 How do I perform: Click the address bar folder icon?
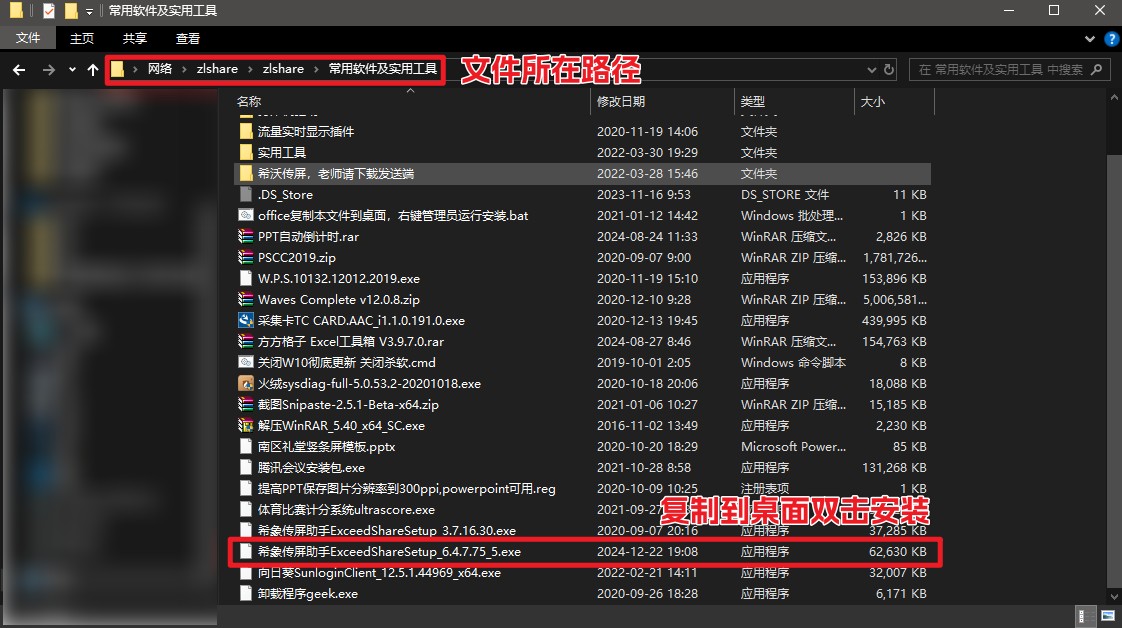coord(117,69)
